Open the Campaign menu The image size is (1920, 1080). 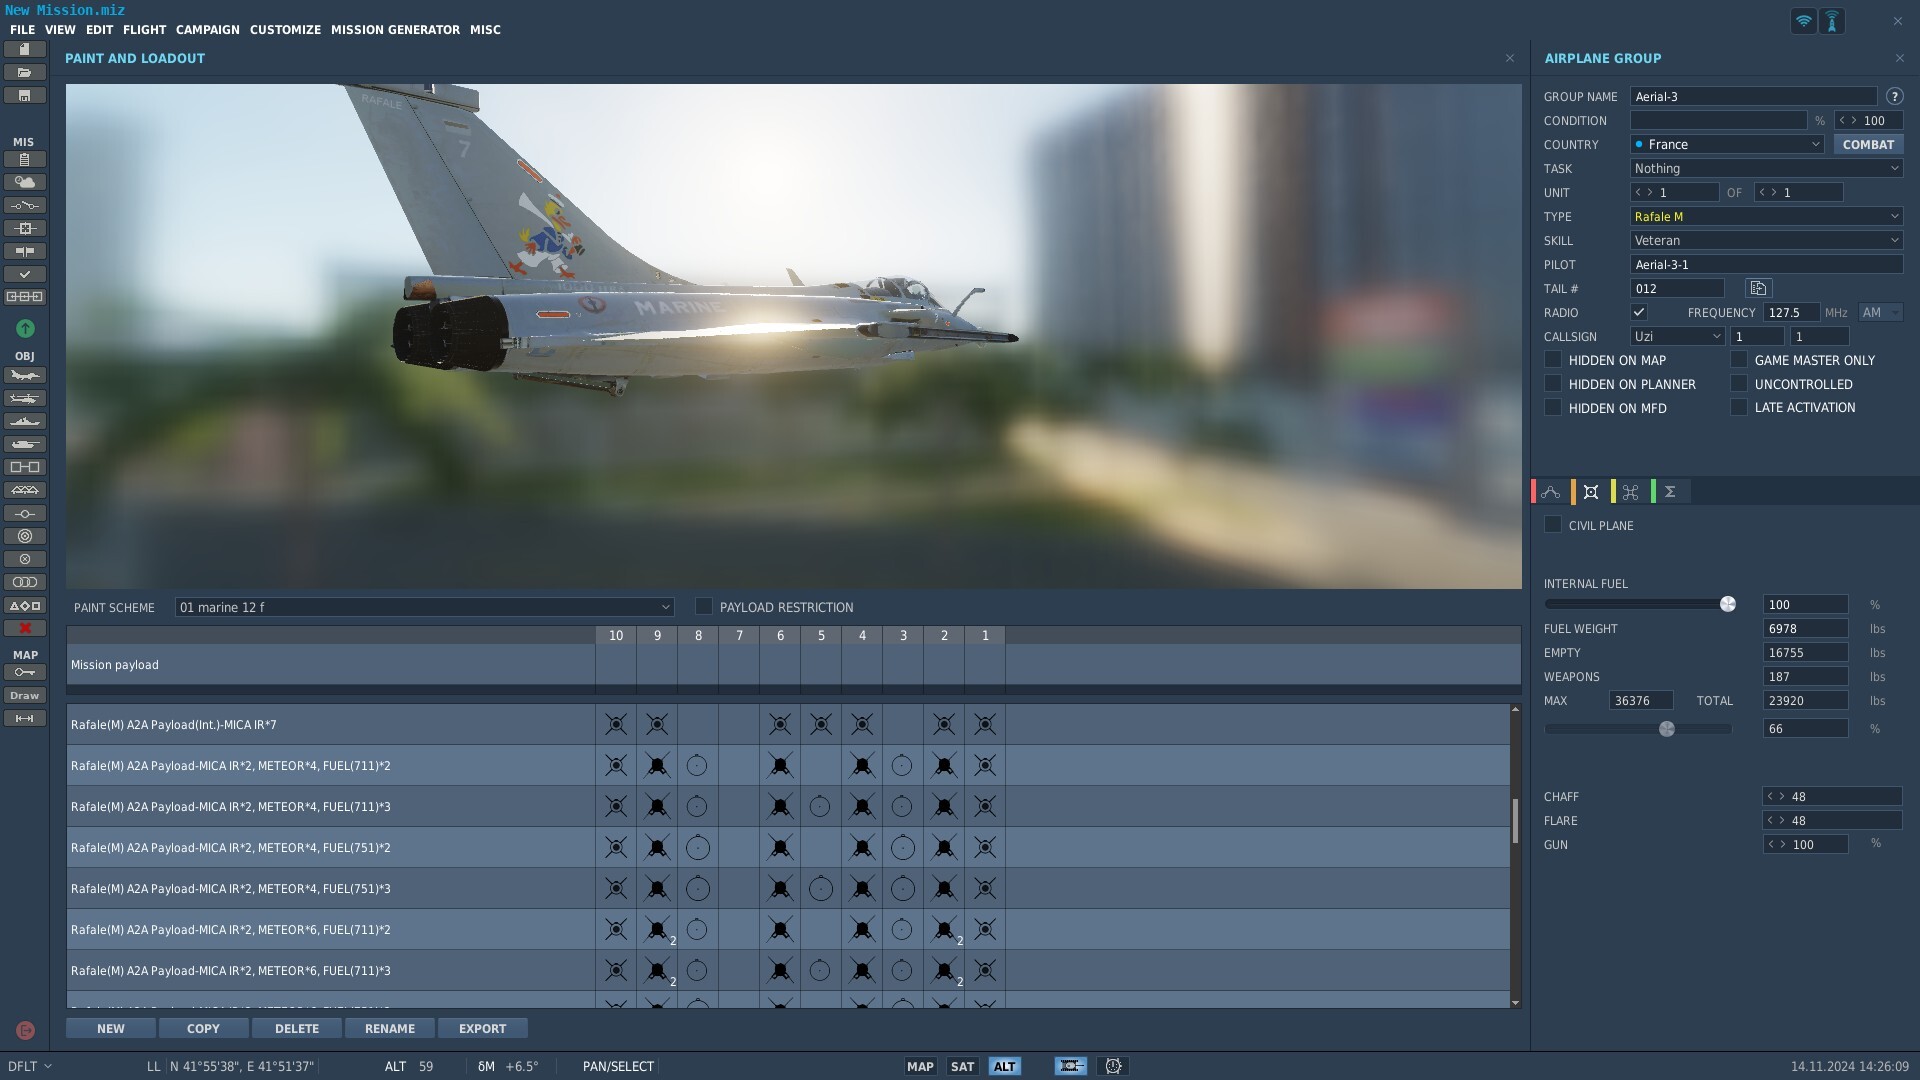[208, 30]
